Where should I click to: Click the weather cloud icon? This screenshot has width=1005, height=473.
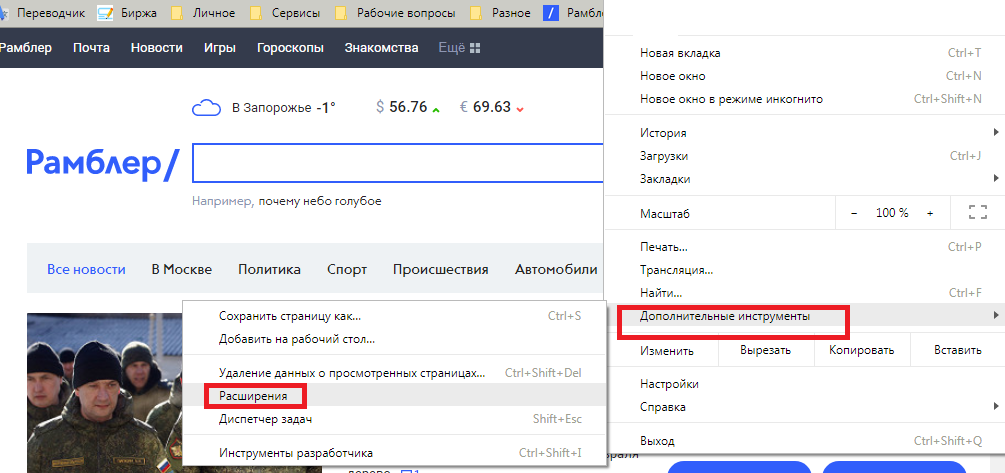pyautogui.click(x=206, y=108)
